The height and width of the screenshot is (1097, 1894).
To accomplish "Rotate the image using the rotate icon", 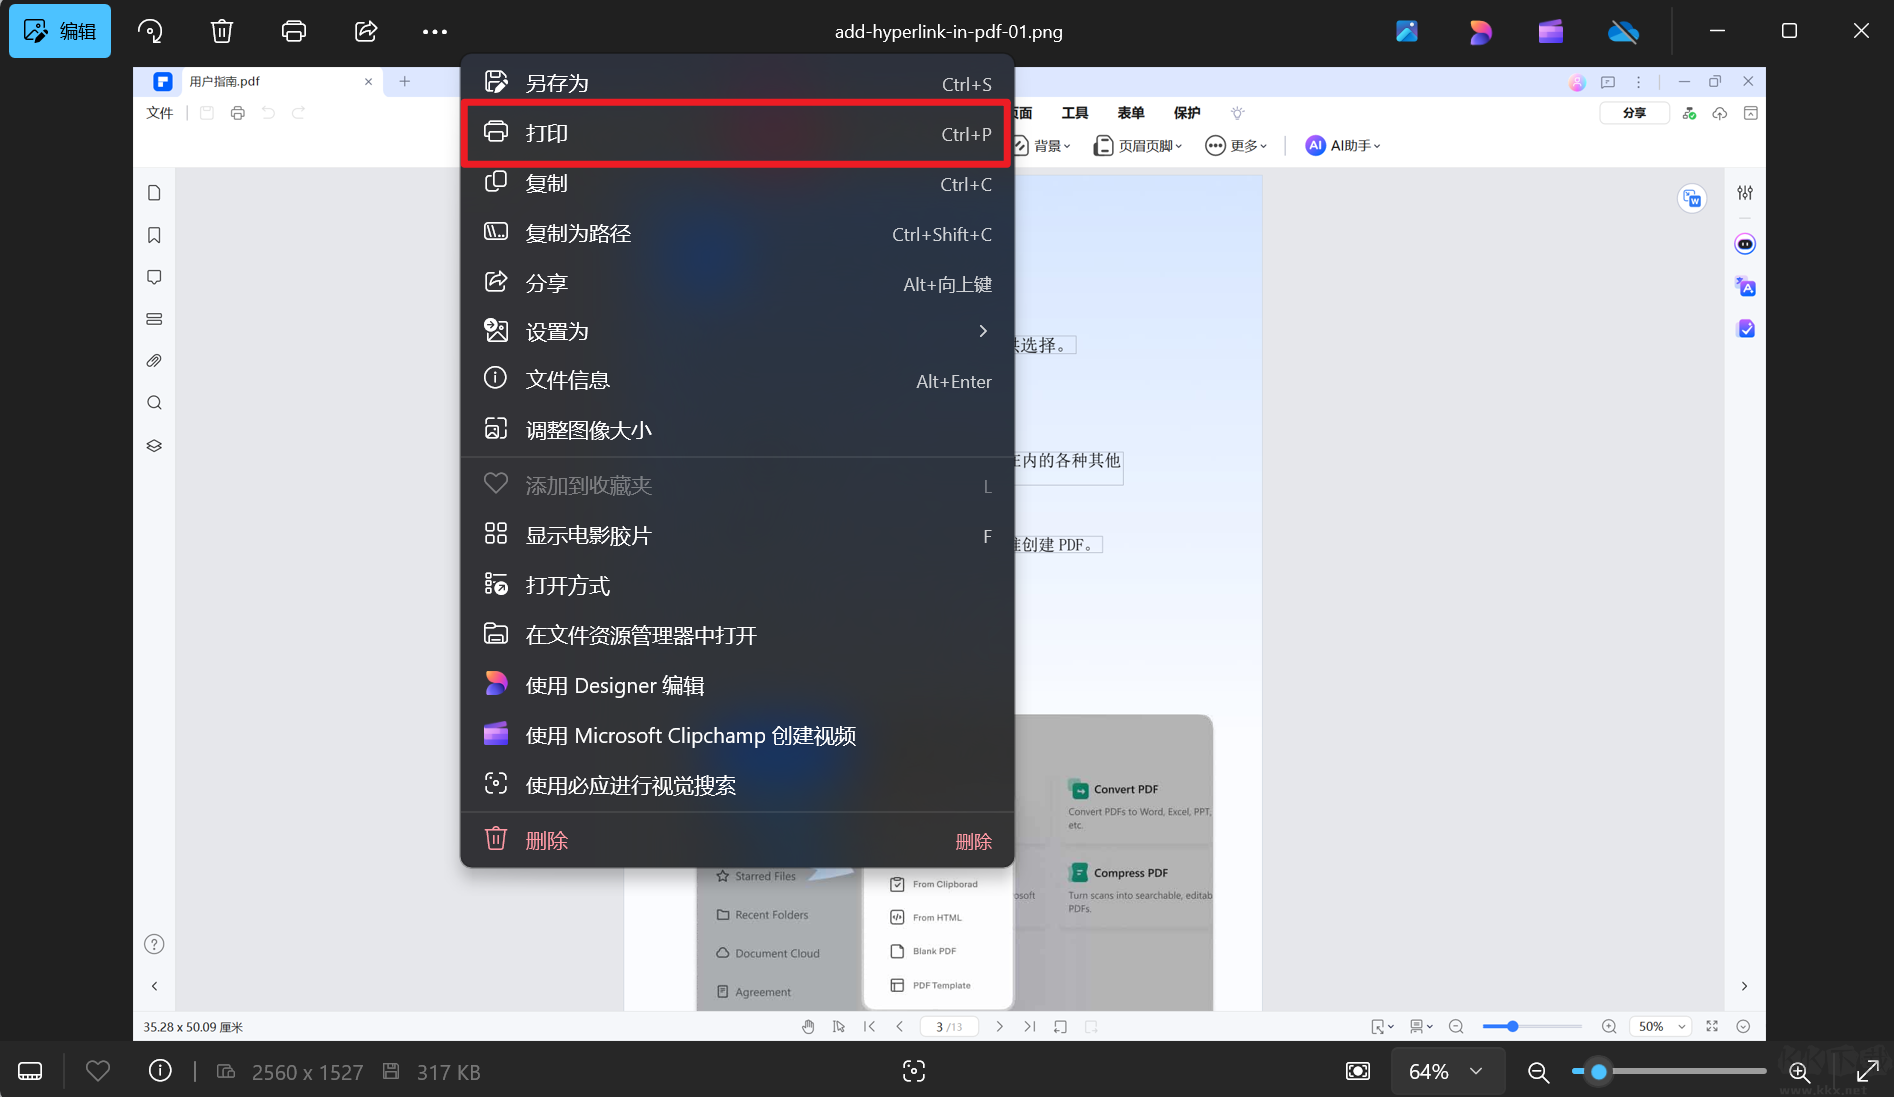I will click(150, 31).
